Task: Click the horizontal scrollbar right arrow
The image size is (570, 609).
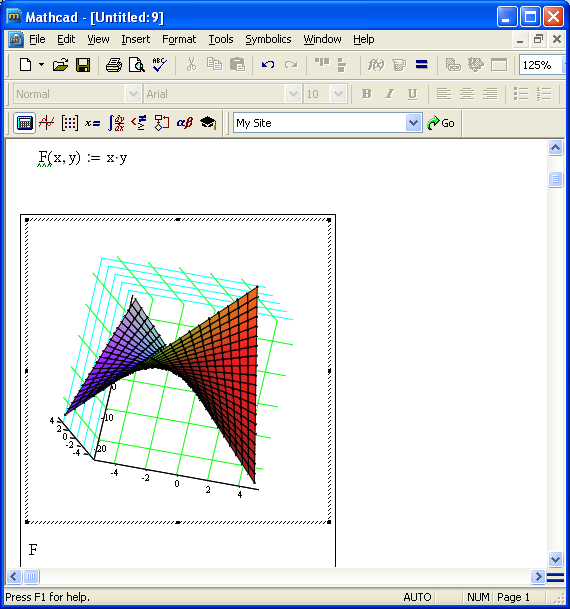Action: [538, 576]
